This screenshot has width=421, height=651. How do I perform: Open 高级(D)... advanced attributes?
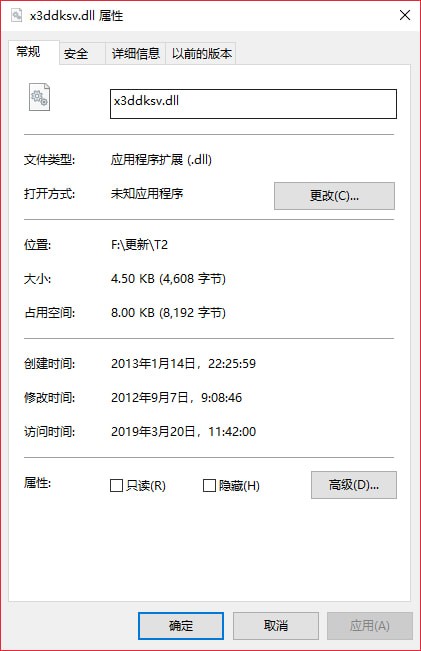[x=354, y=485]
